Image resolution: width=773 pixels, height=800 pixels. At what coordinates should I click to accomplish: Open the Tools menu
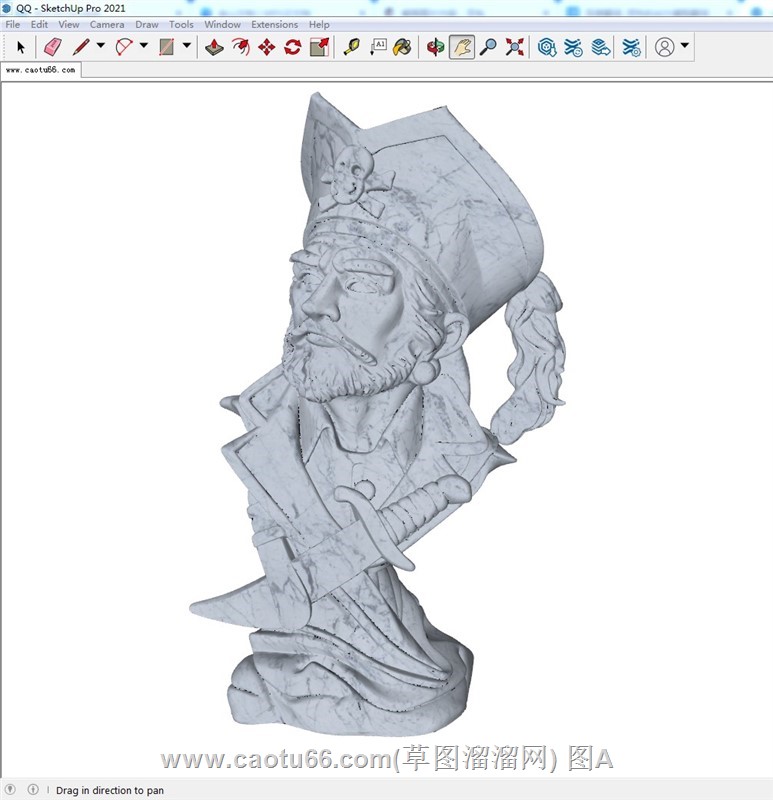(x=181, y=24)
